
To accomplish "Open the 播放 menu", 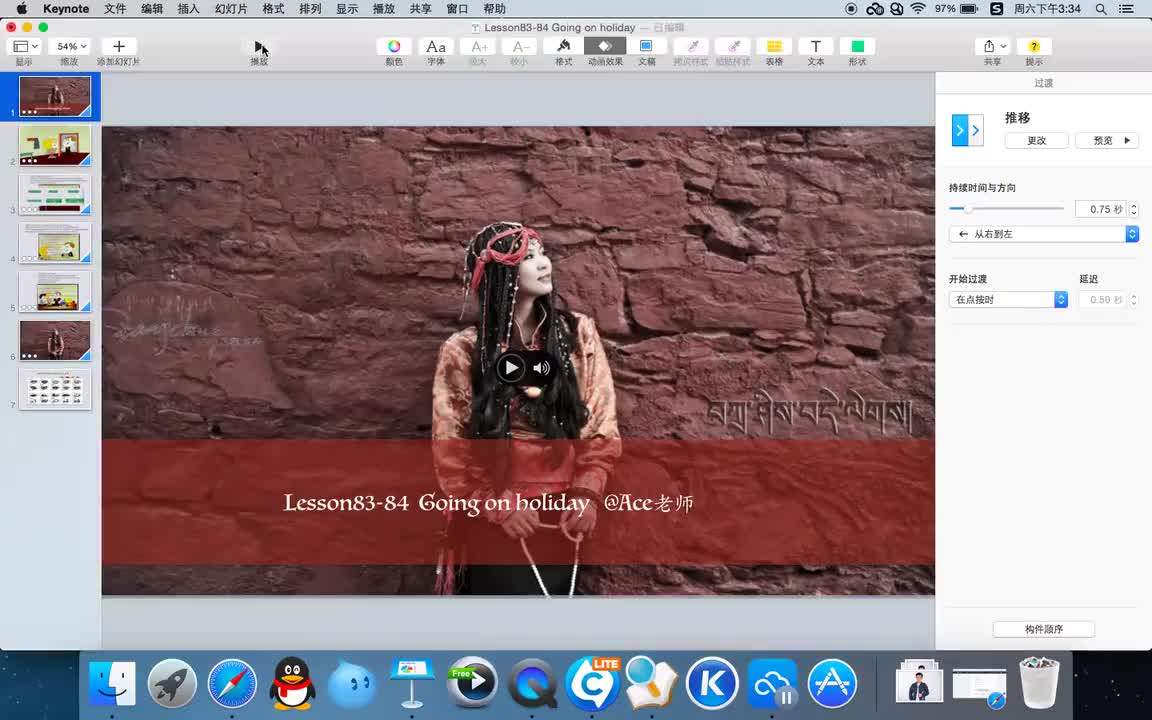I will pos(384,9).
